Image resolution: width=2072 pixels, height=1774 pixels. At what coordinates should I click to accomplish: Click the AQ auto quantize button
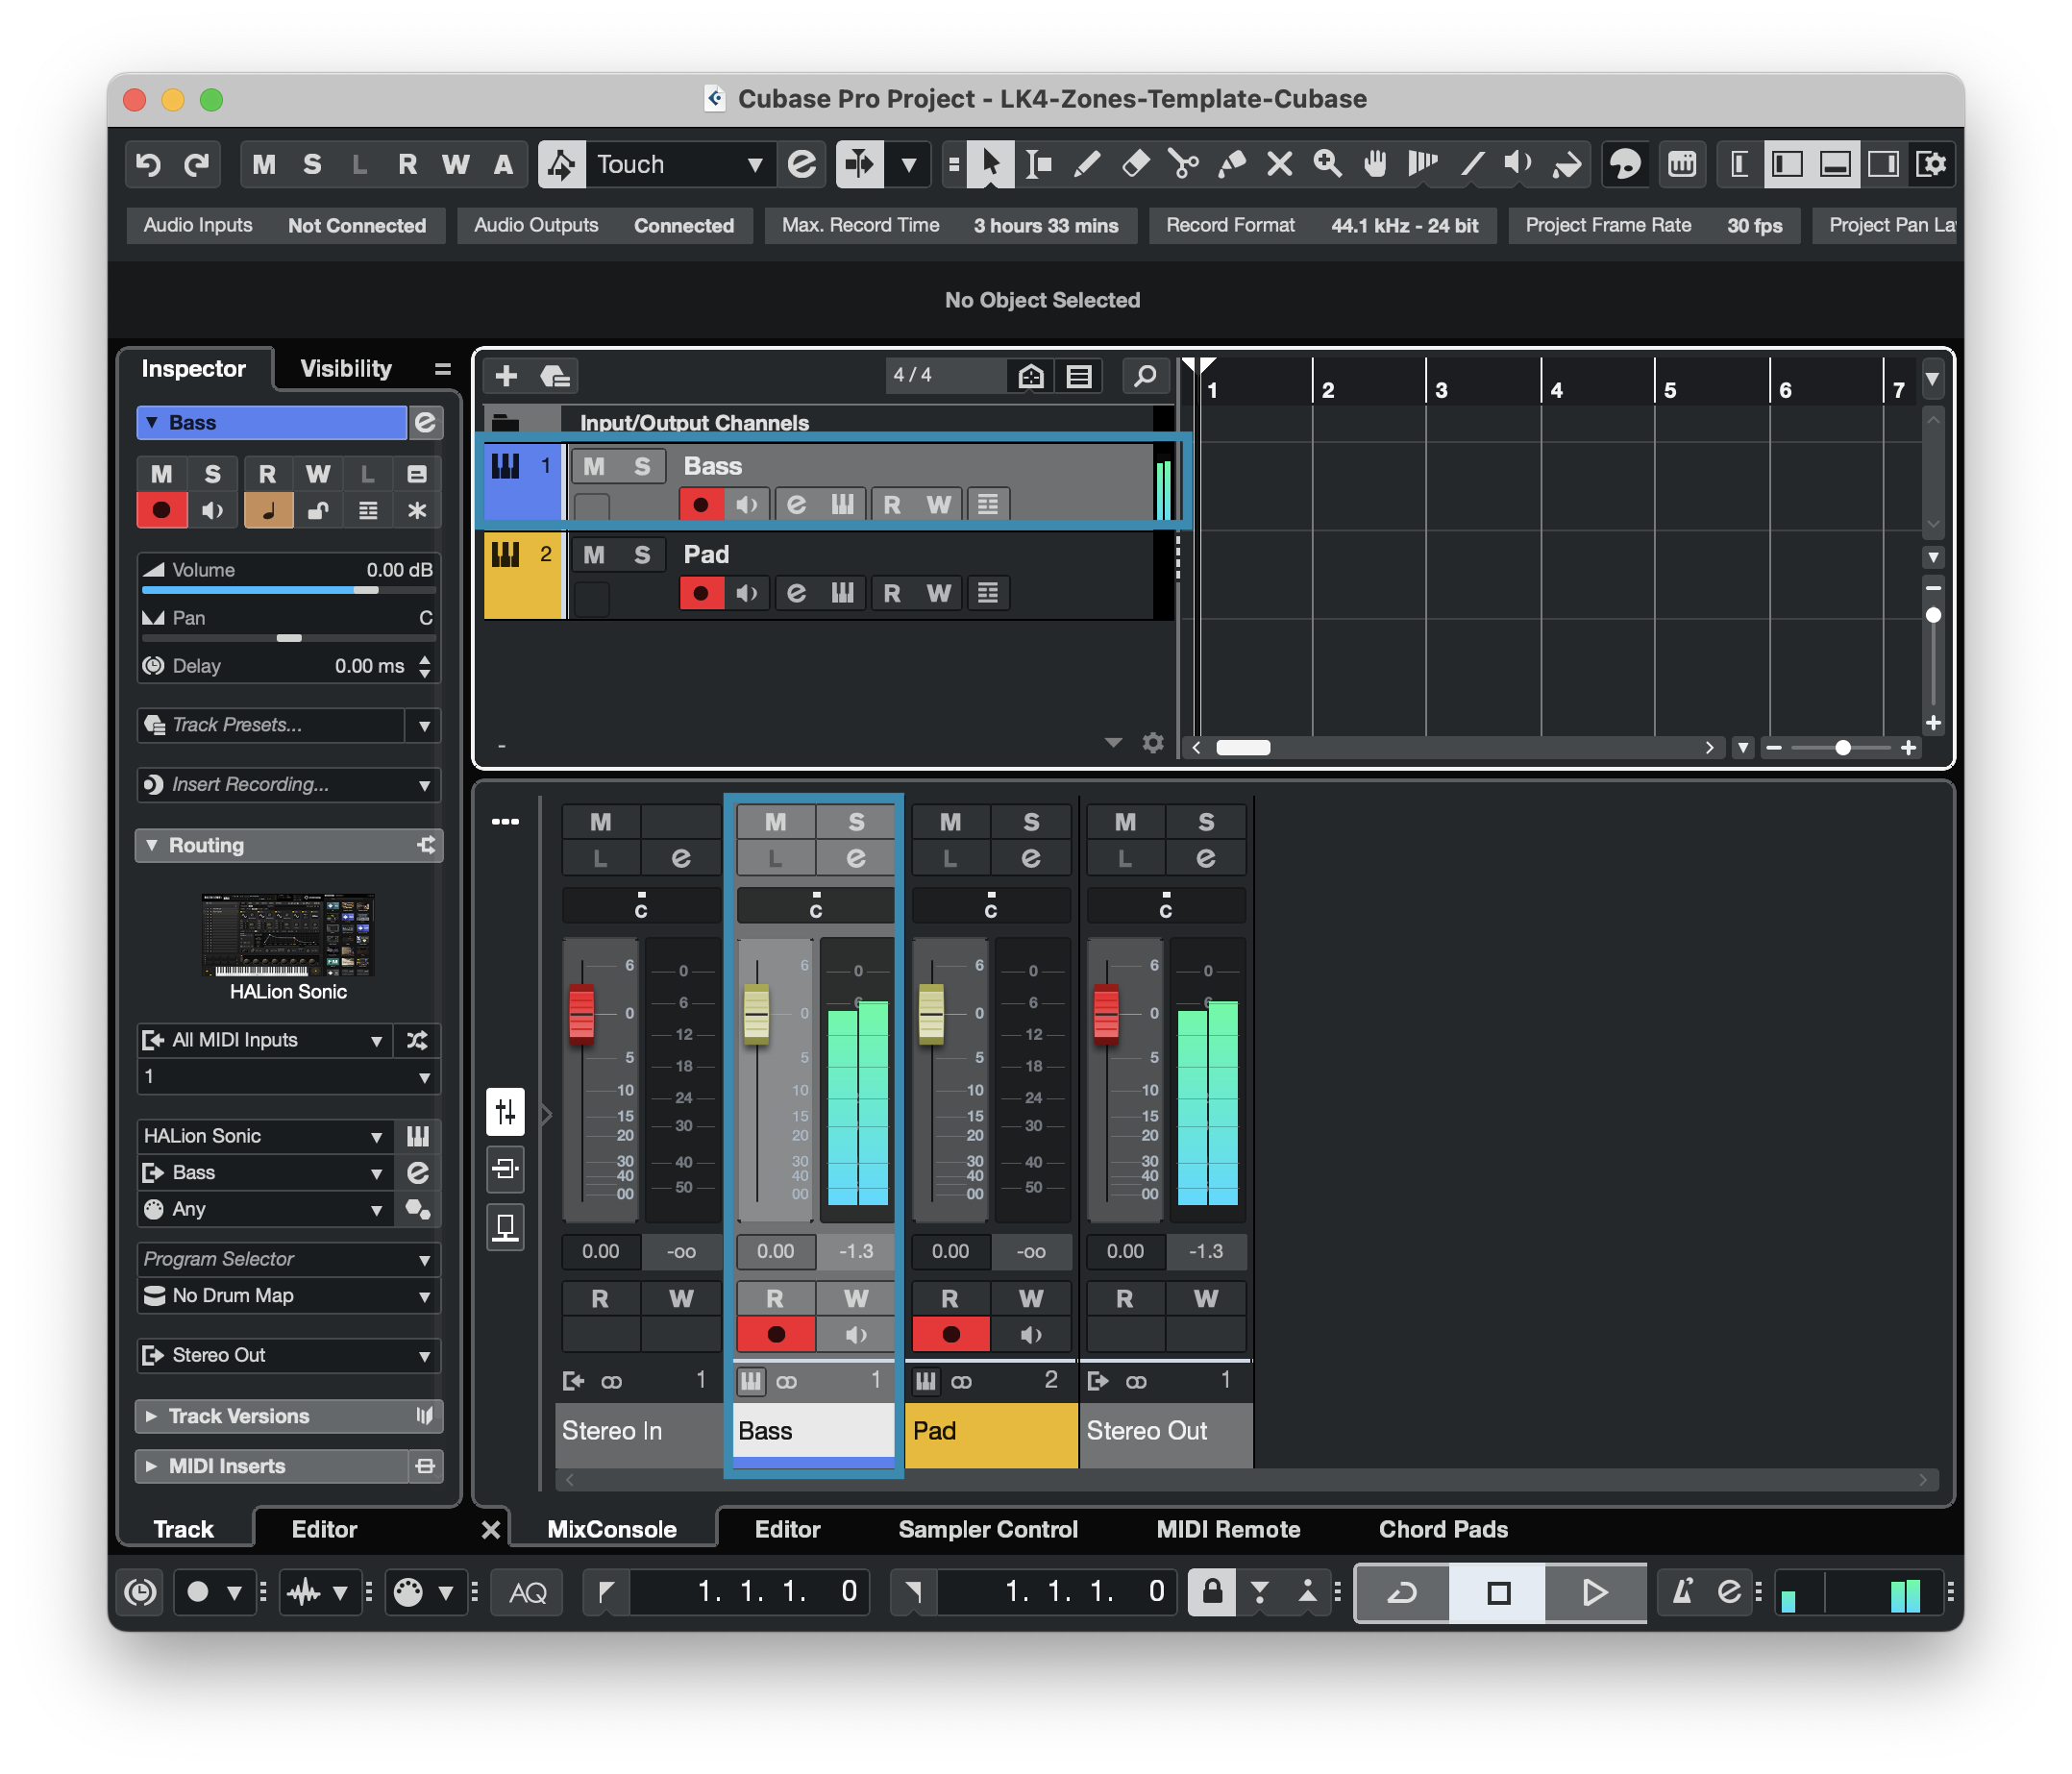click(x=527, y=1592)
